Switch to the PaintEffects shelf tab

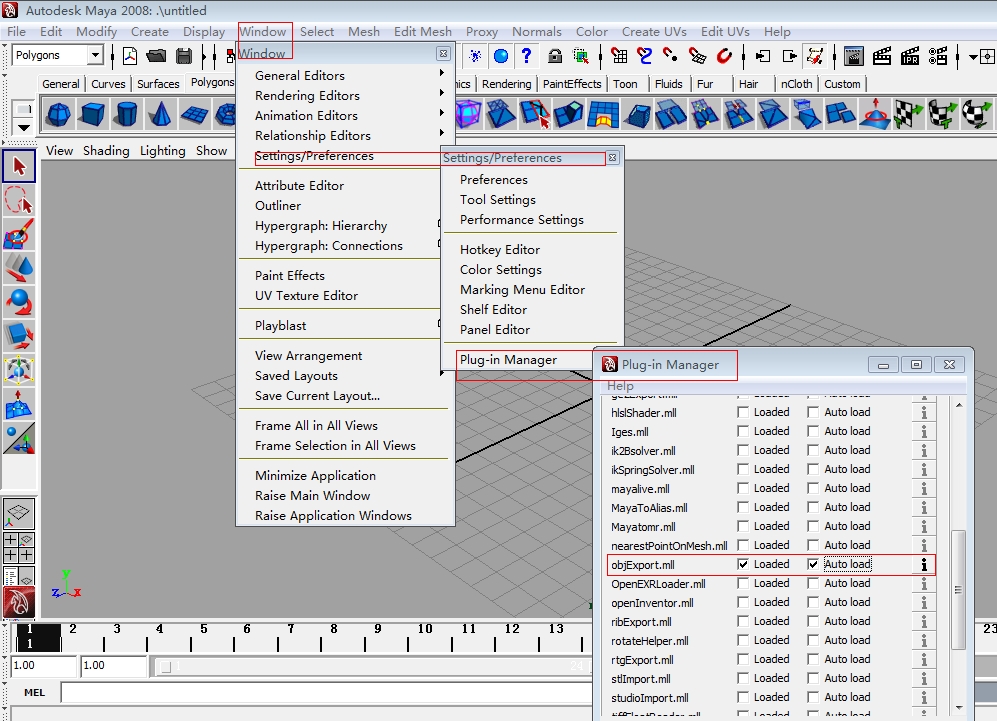click(x=572, y=84)
